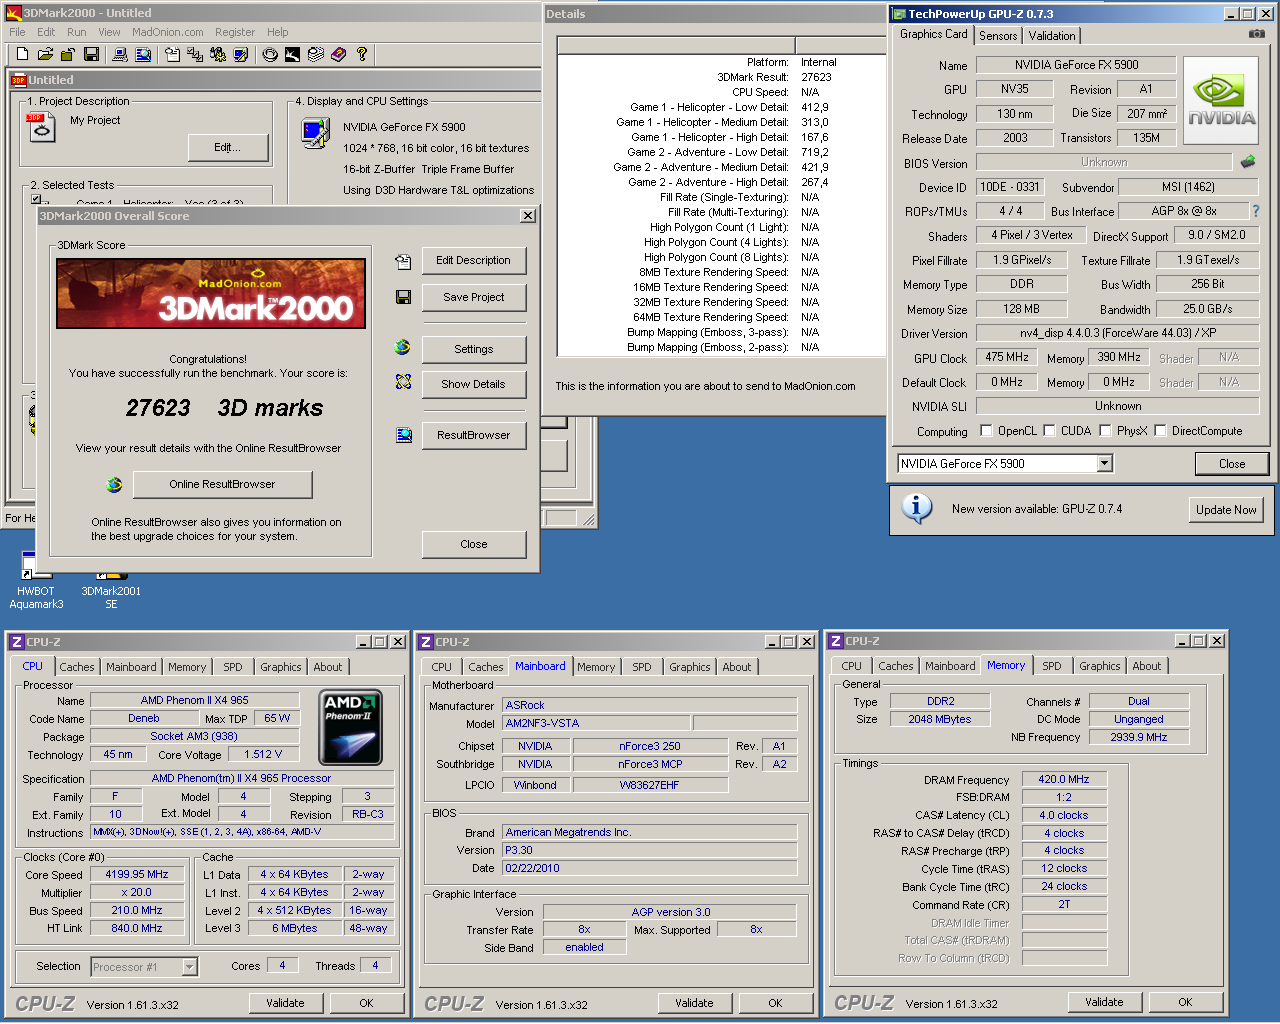Click the AMD Phenom II logo in CPU-Z

coord(350,727)
